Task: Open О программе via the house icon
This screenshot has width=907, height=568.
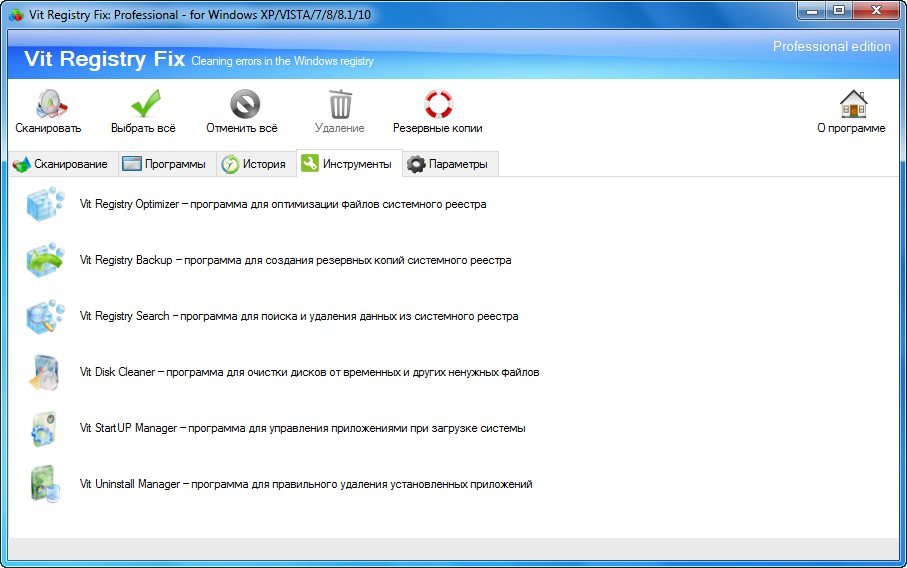Action: pos(854,104)
